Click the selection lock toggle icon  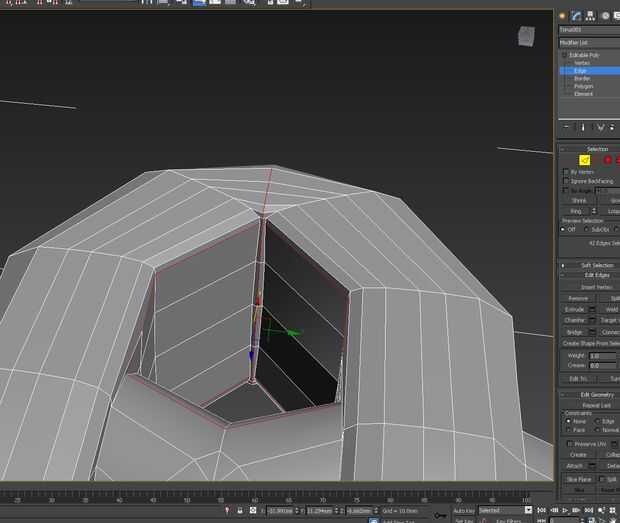click(x=239, y=510)
